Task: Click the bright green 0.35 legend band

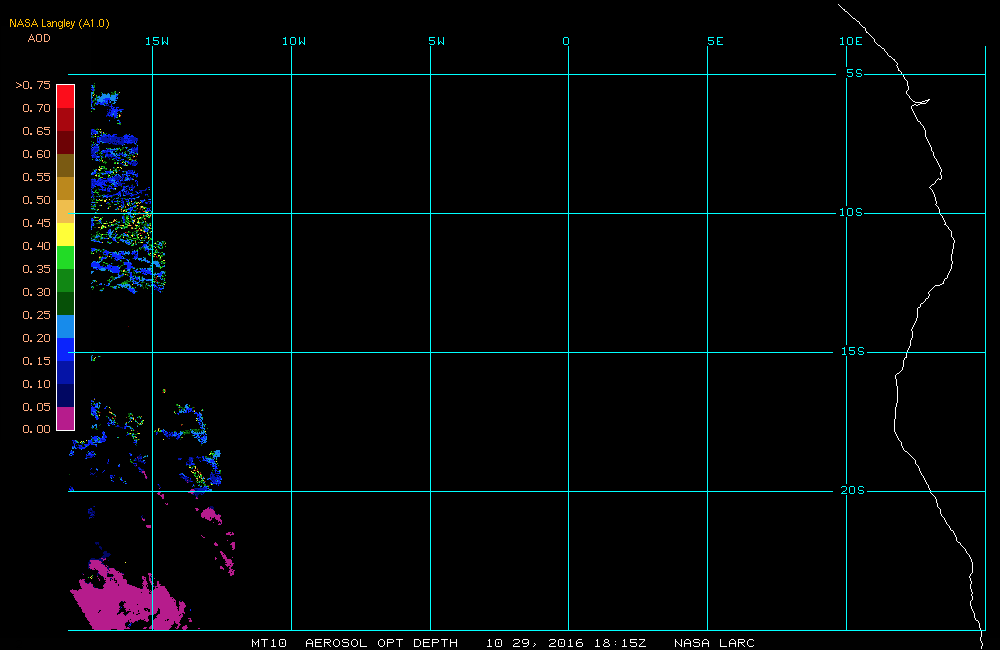Action: [66, 257]
